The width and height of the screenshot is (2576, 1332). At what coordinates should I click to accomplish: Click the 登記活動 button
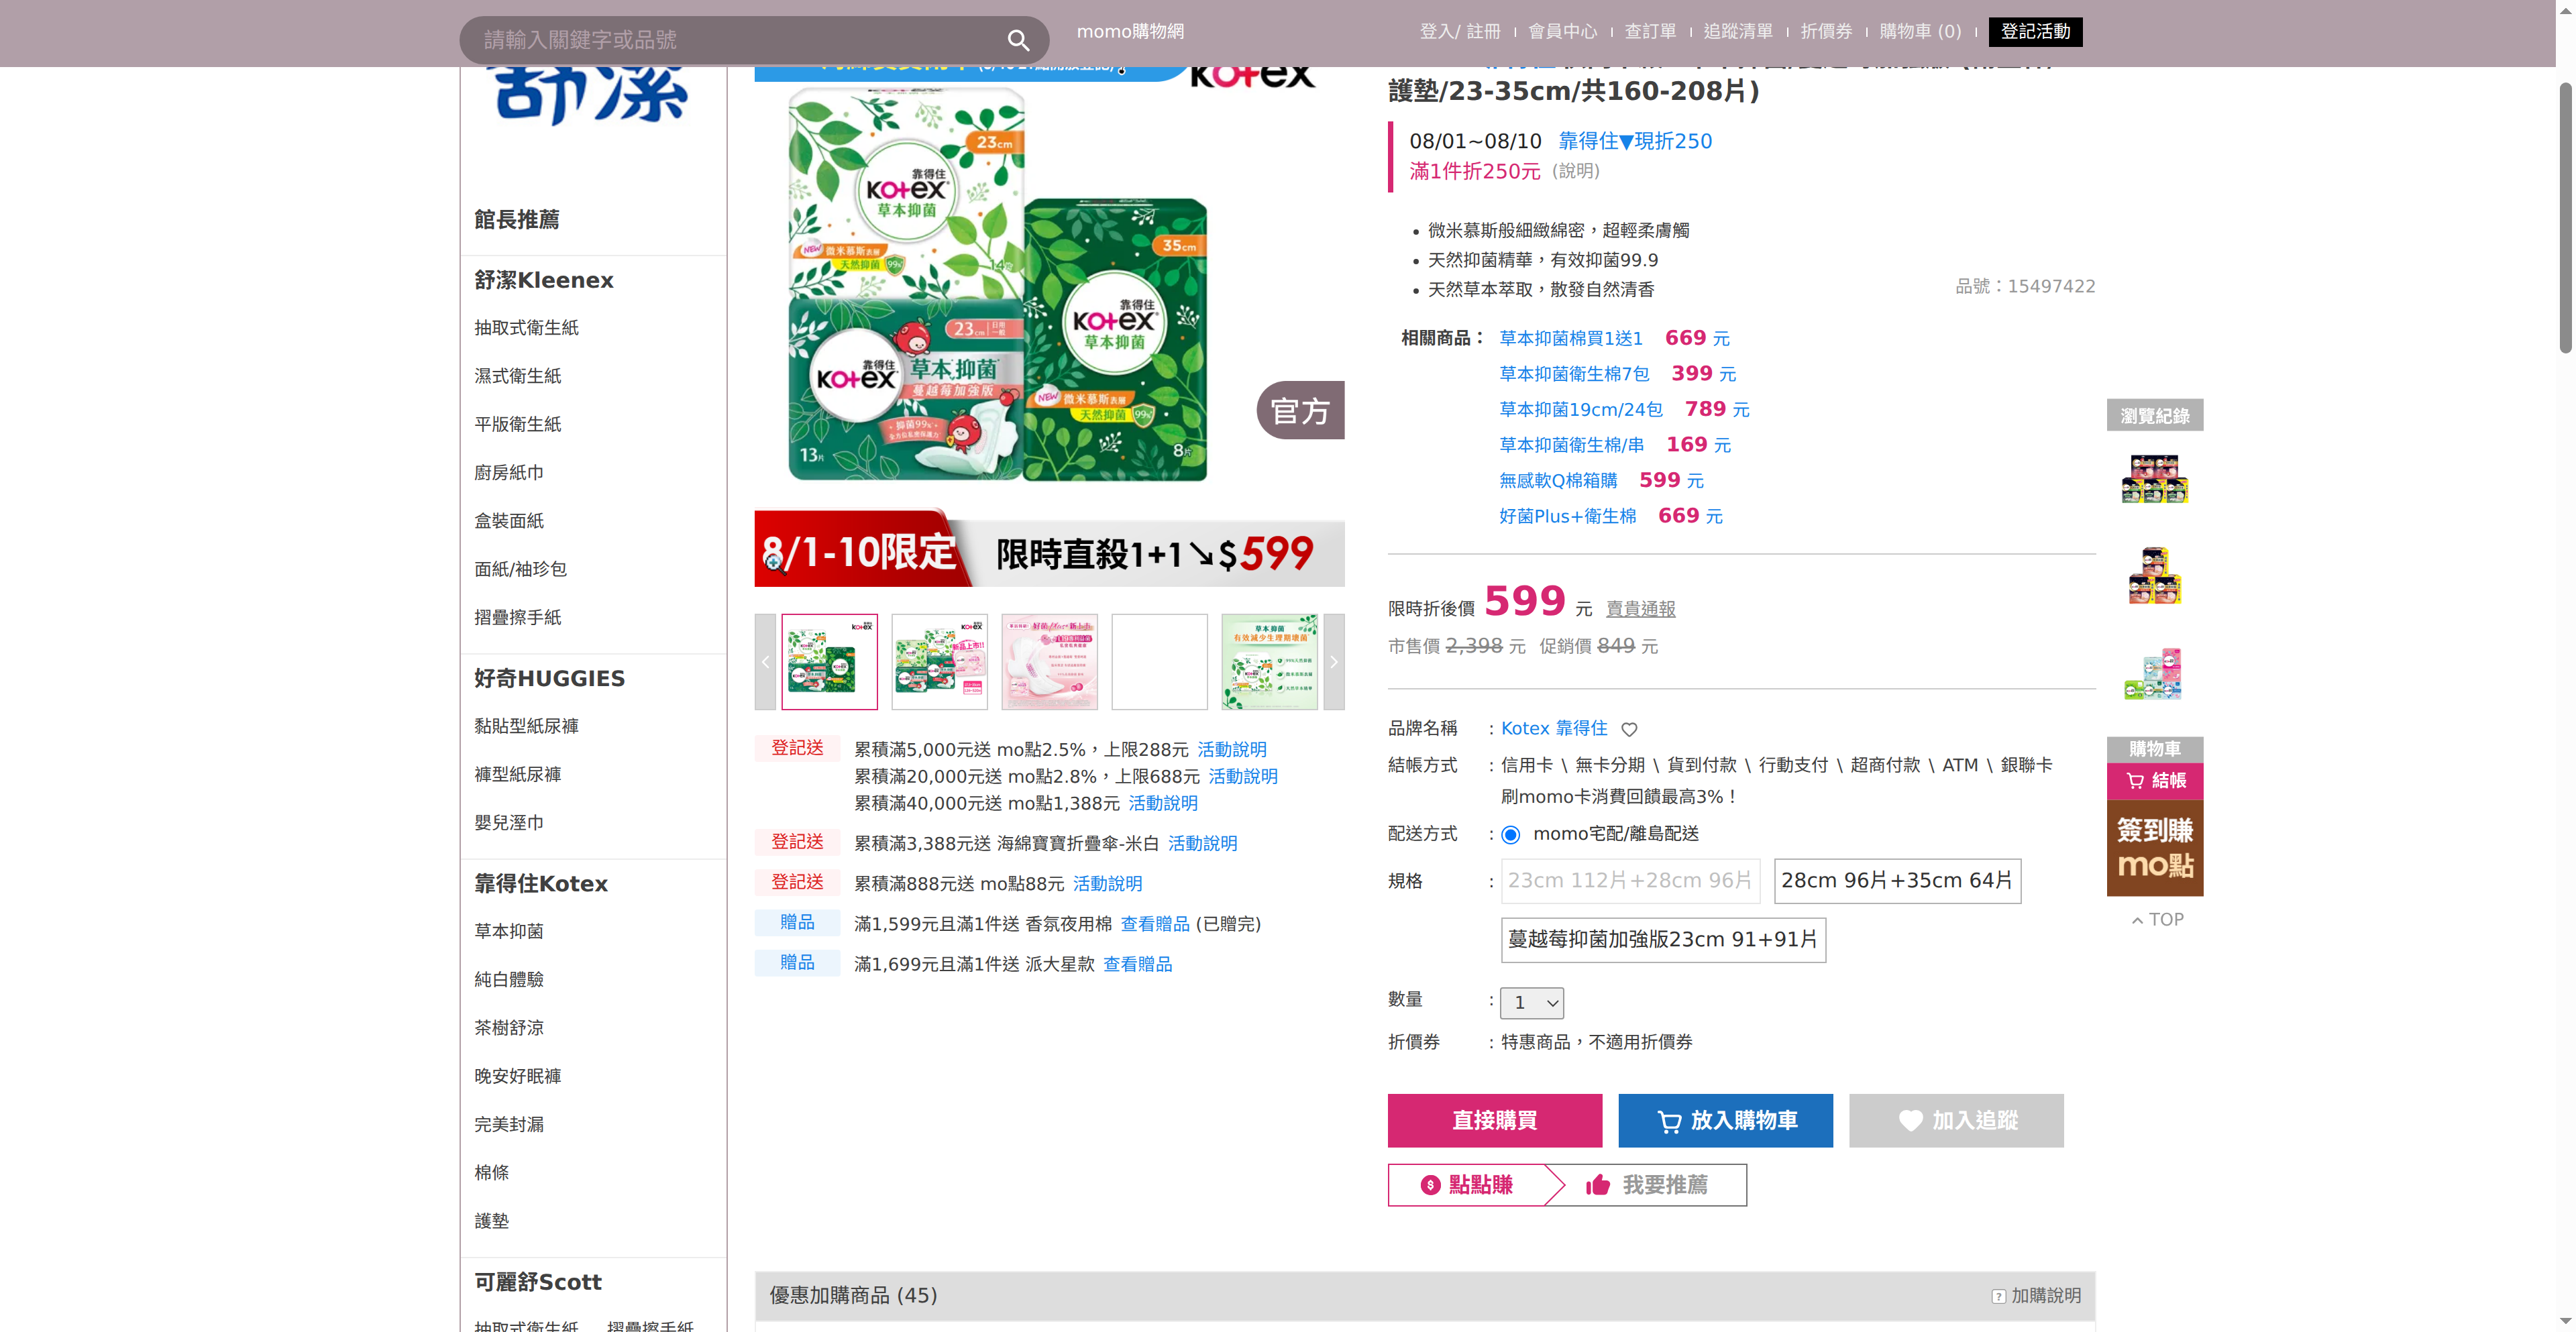coord(2035,32)
